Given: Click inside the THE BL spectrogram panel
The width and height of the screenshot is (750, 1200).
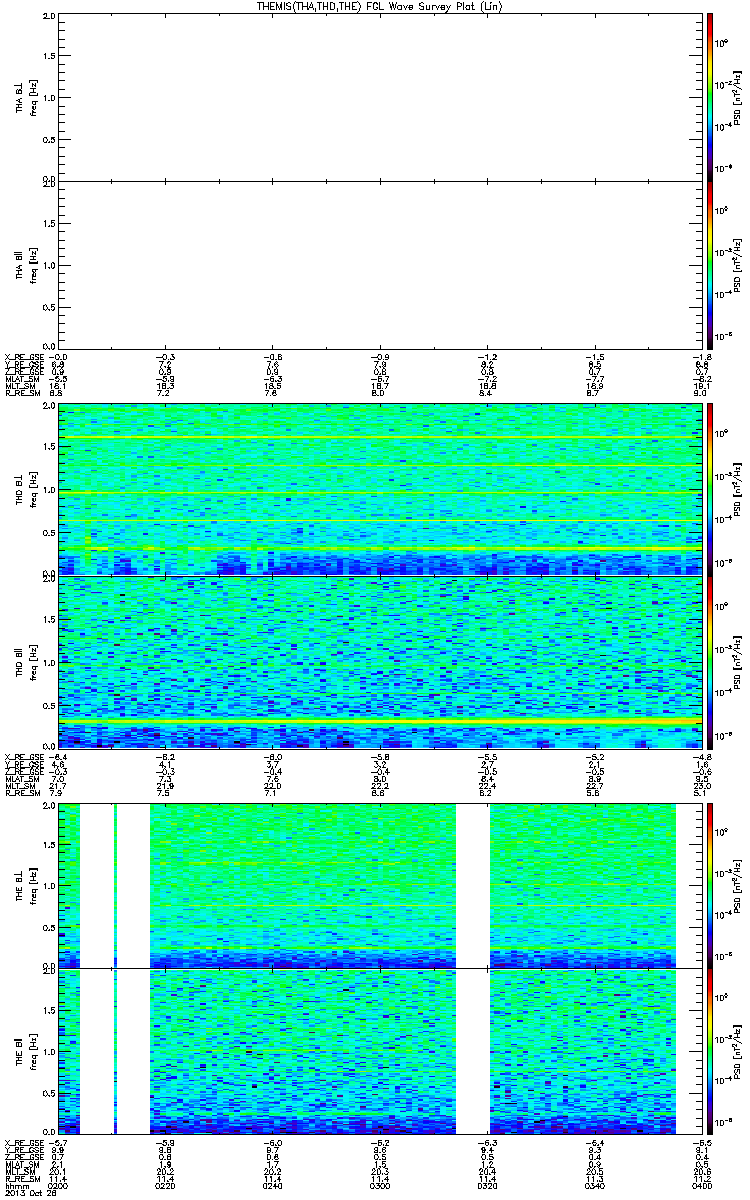Looking at the screenshot, I should point(380,885).
